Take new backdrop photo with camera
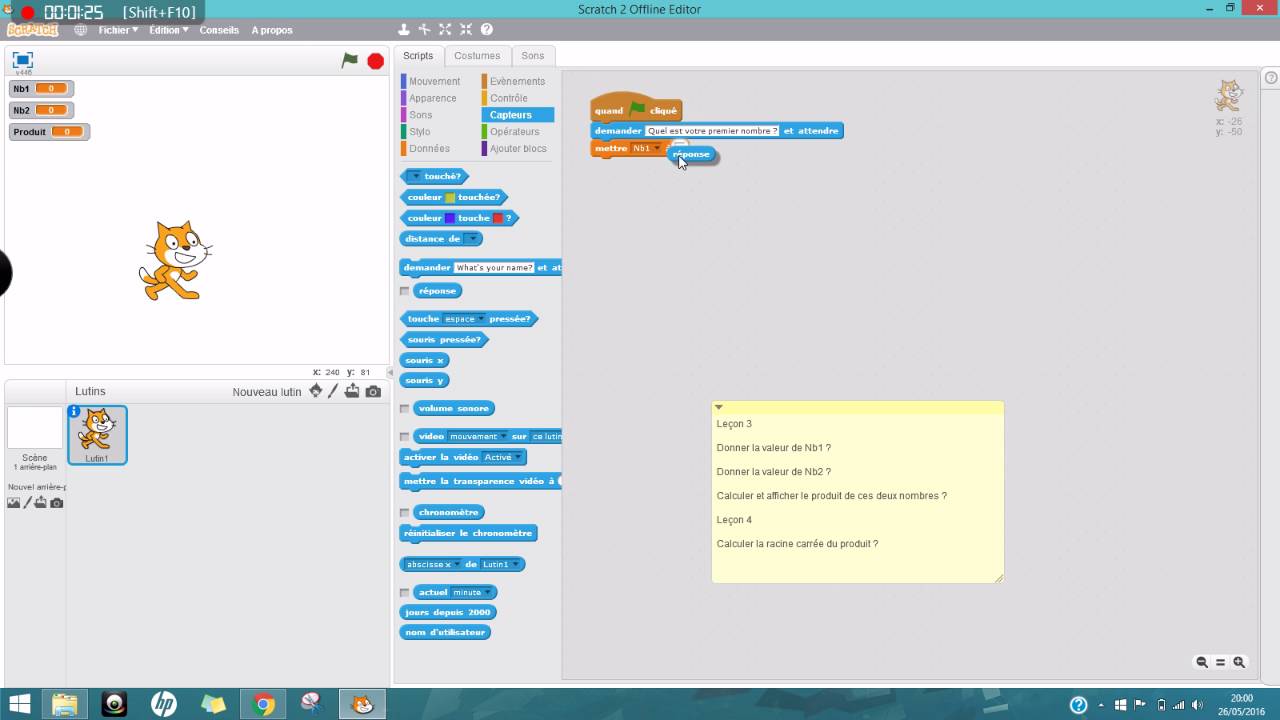The height and width of the screenshot is (720, 1280). (x=57, y=503)
